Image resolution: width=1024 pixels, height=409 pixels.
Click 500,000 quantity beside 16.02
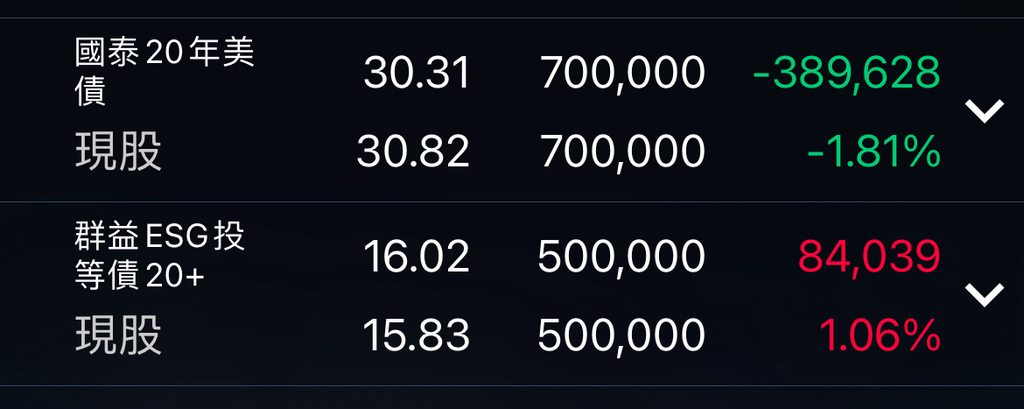(621, 257)
